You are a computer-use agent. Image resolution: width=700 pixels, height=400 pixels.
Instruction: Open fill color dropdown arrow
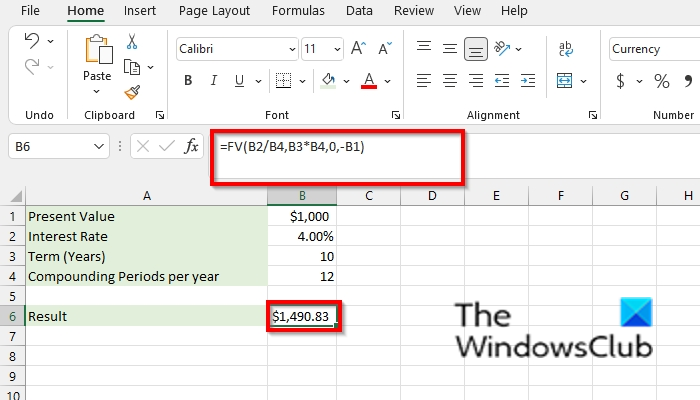pyautogui.click(x=346, y=81)
